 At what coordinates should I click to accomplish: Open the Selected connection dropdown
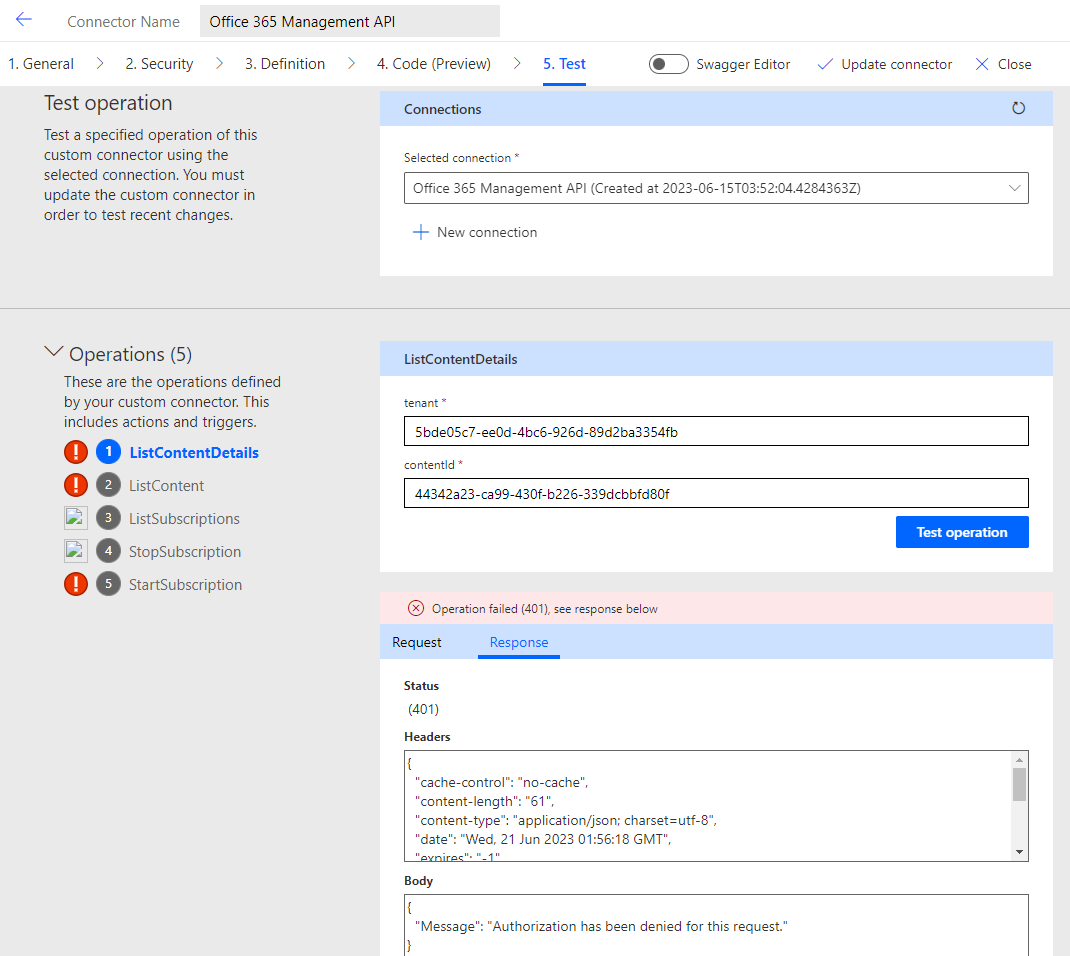715,187
